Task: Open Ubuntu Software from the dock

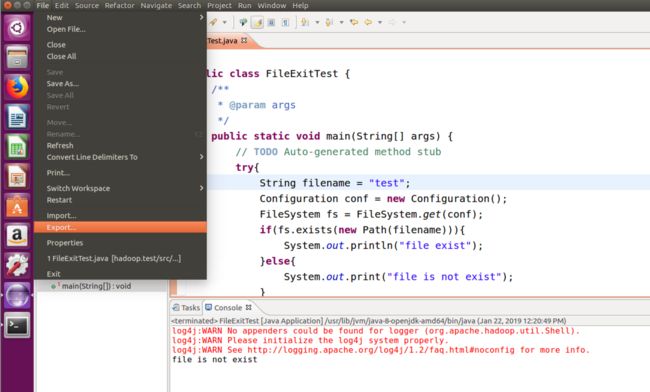Action: tap(17, 206)
